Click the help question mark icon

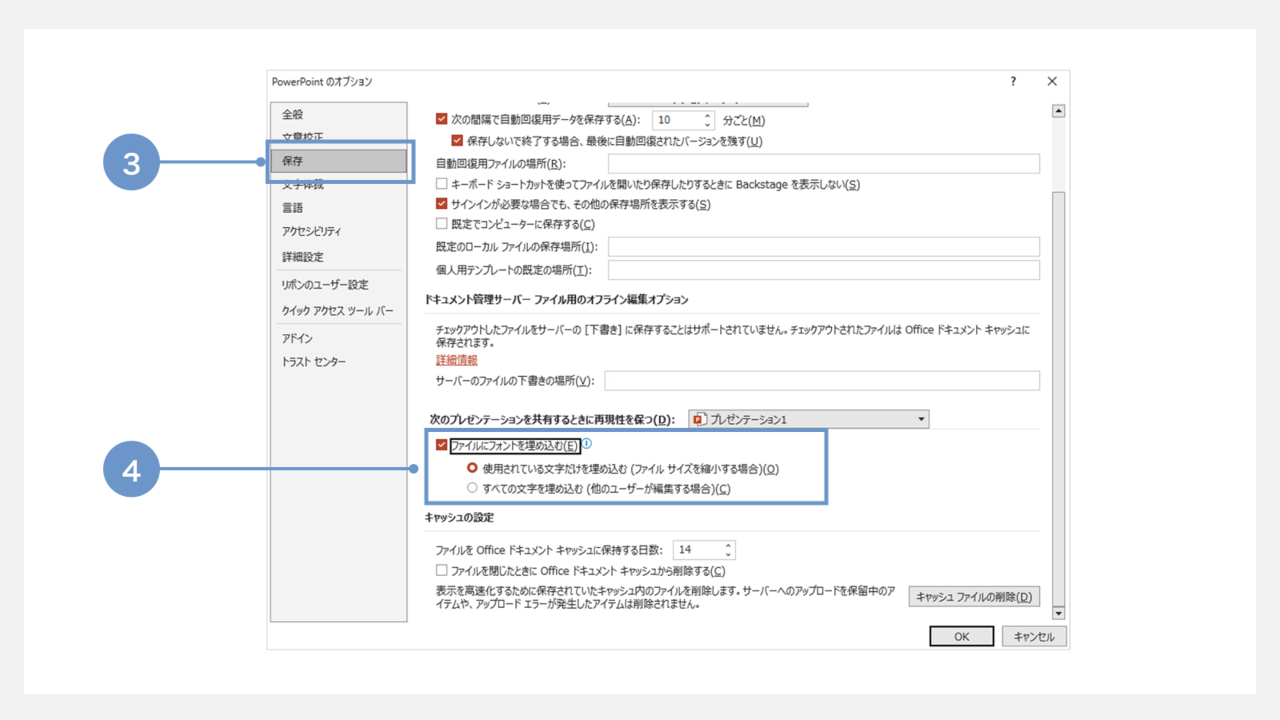coord(1013,82)
